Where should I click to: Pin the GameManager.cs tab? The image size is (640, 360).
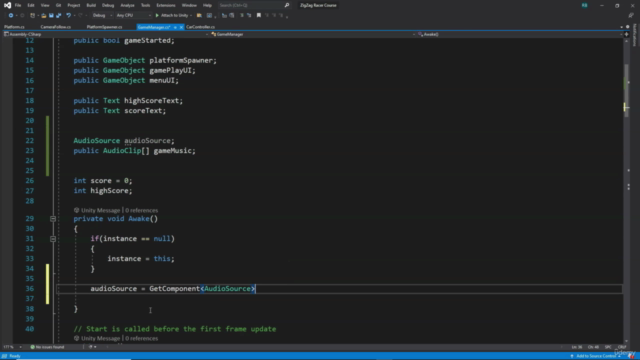[x=175, y=27]
